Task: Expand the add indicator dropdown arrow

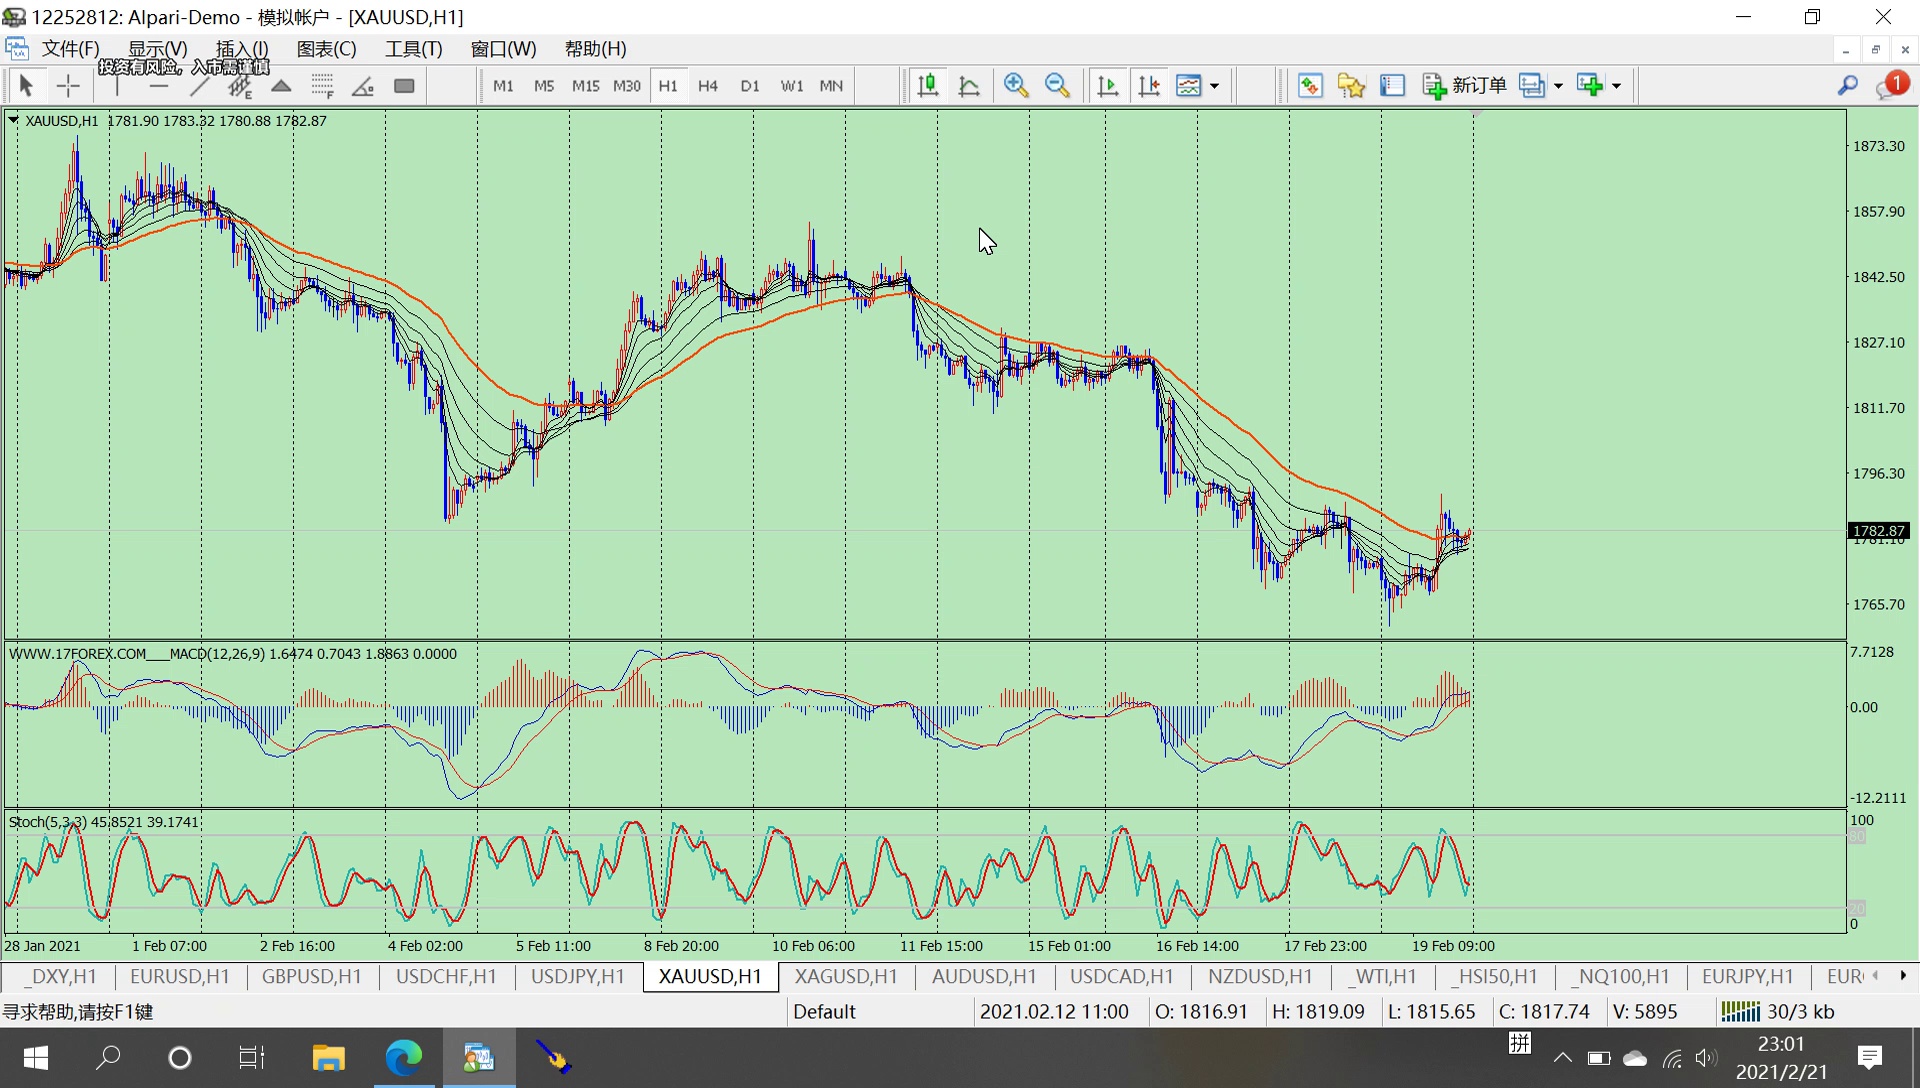Action: click(1617, 86)
